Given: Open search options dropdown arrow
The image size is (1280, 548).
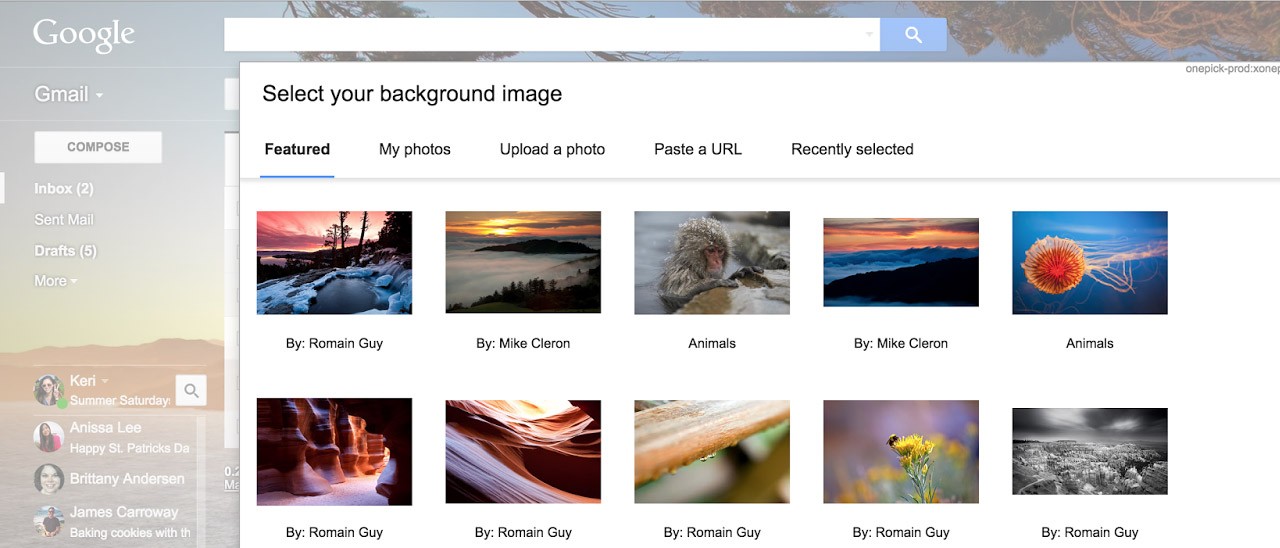Looking at the screenshot, I should 868,35.
